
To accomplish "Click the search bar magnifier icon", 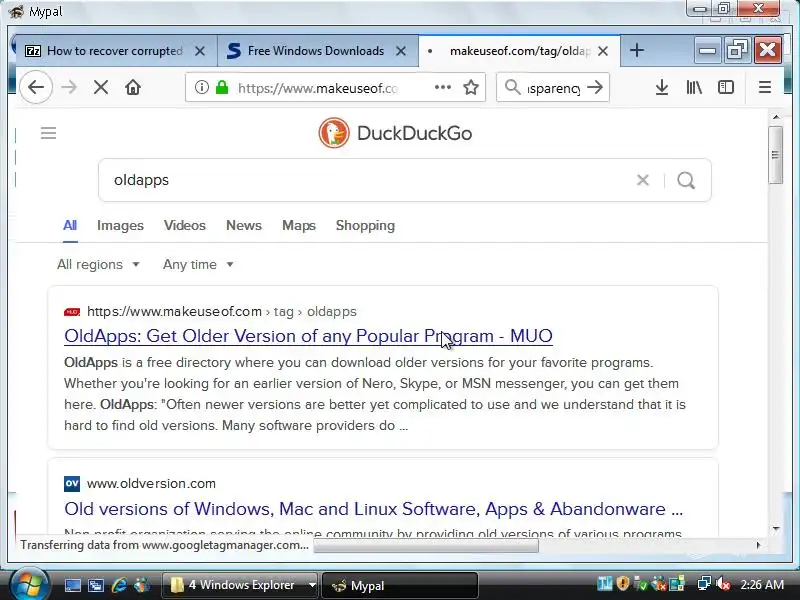I will pos(512,87).
